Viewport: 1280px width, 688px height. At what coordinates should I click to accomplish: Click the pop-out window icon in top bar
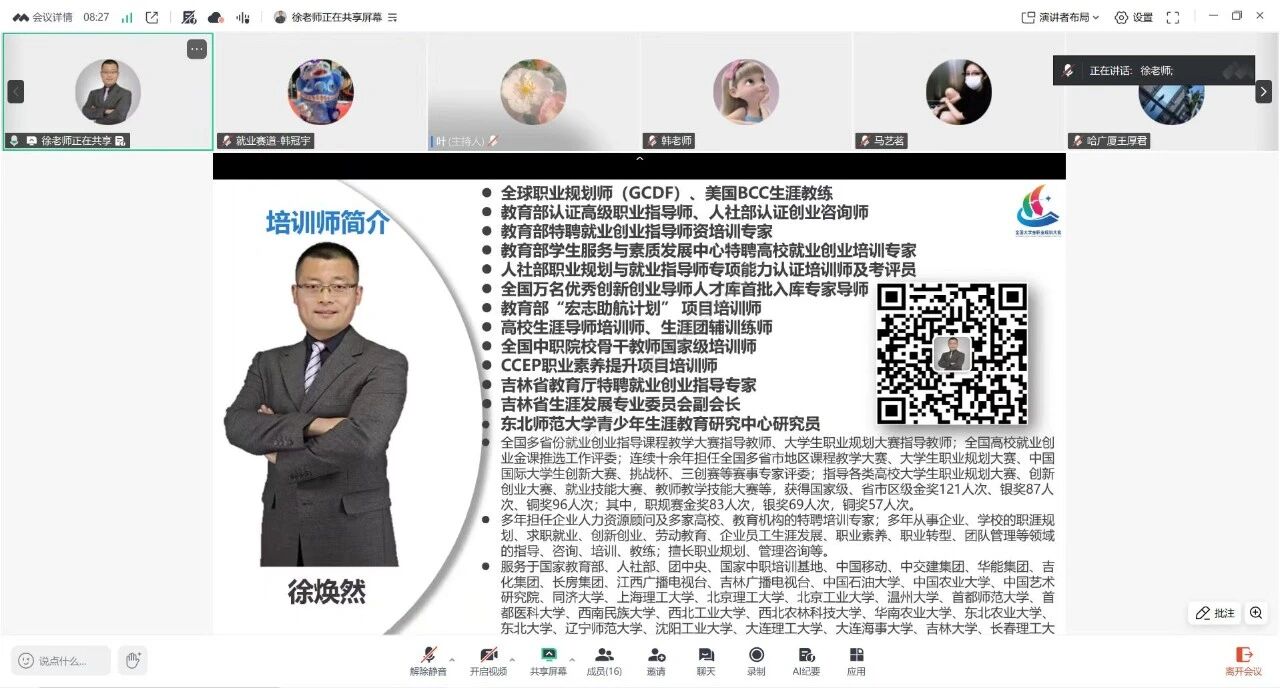pyautogui.click(x=152, y=17)
